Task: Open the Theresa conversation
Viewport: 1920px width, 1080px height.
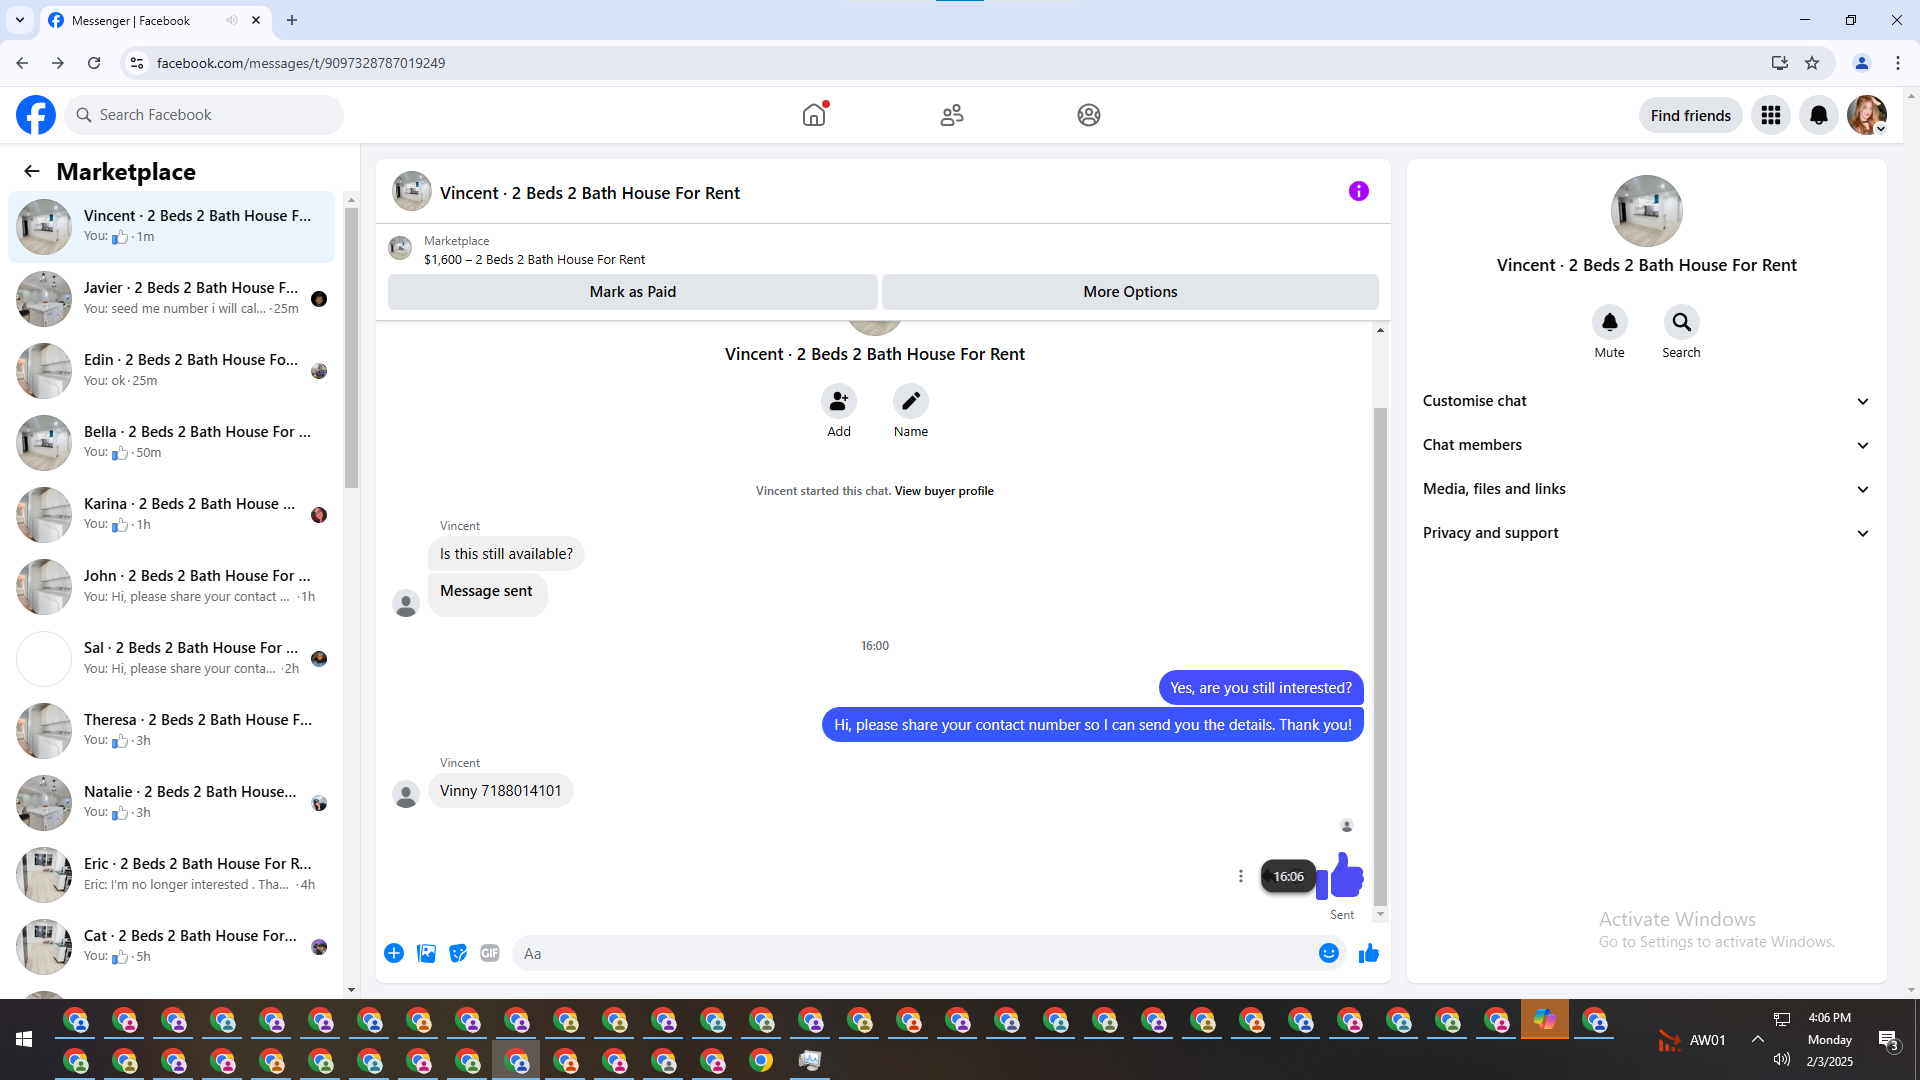Action: click(172, 731)
